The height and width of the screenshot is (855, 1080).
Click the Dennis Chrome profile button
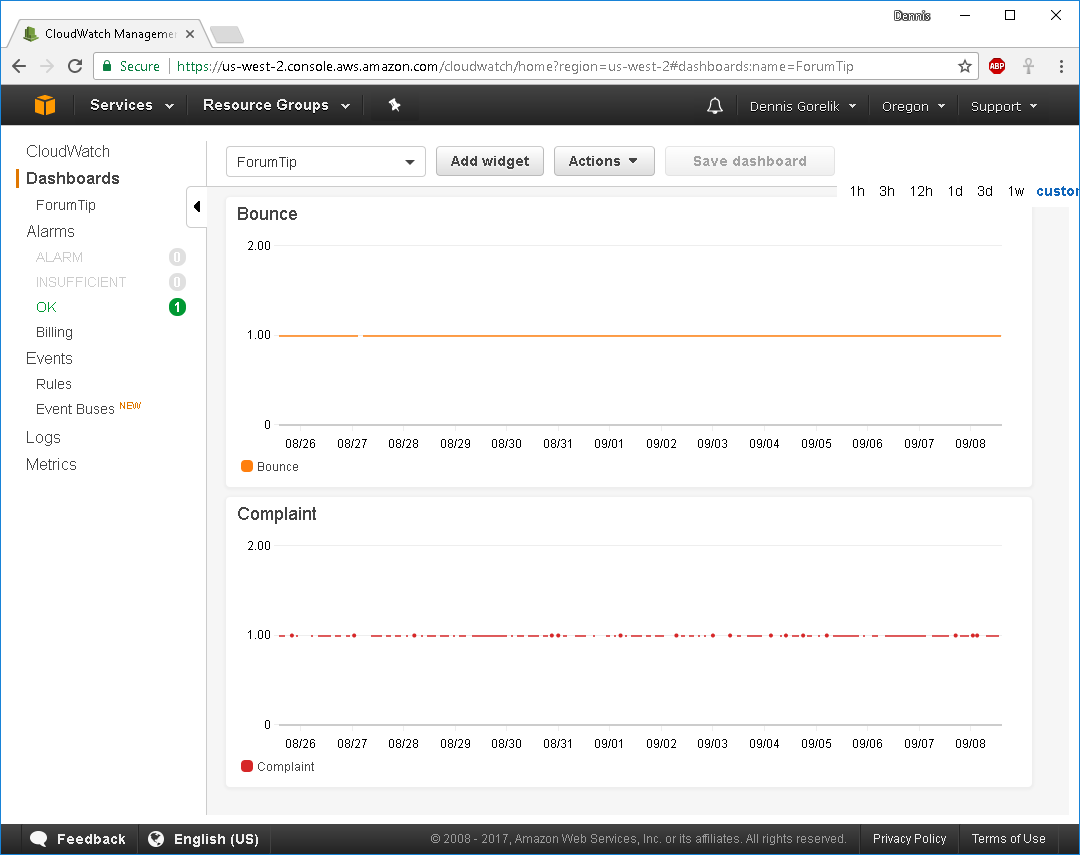(911, 16)
